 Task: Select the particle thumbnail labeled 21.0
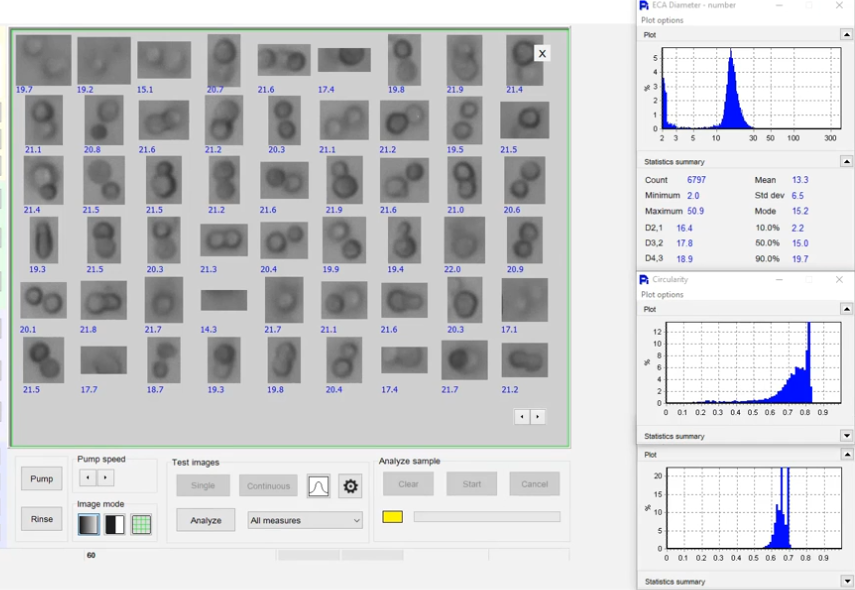click(x=465, y=180)
